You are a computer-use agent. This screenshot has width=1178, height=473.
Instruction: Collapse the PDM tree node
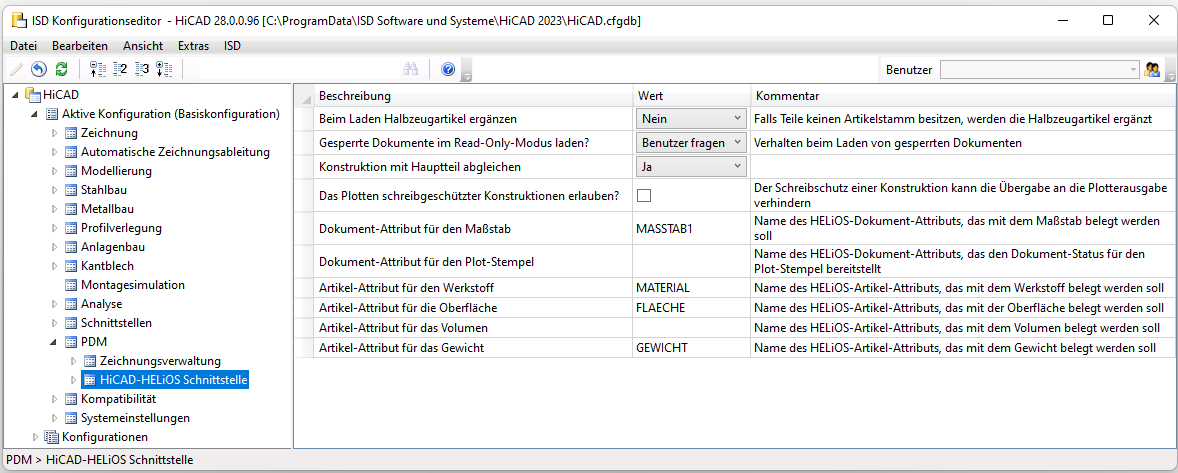[x=56, y=342]
